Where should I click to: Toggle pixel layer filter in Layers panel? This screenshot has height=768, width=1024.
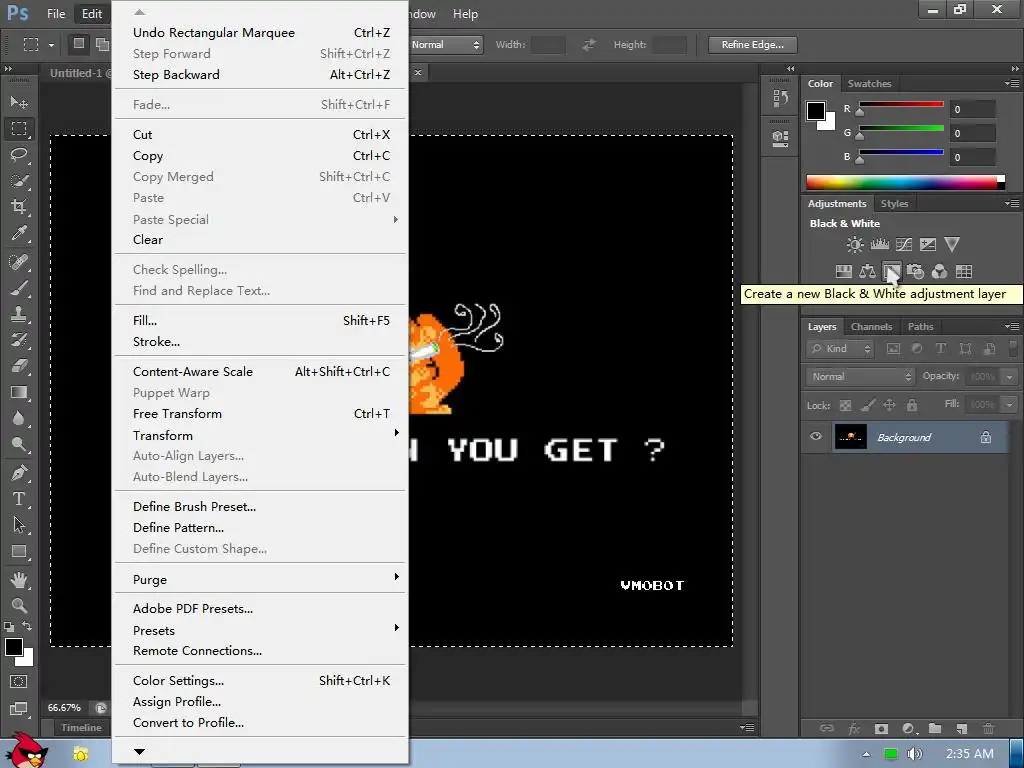[893, 349]
